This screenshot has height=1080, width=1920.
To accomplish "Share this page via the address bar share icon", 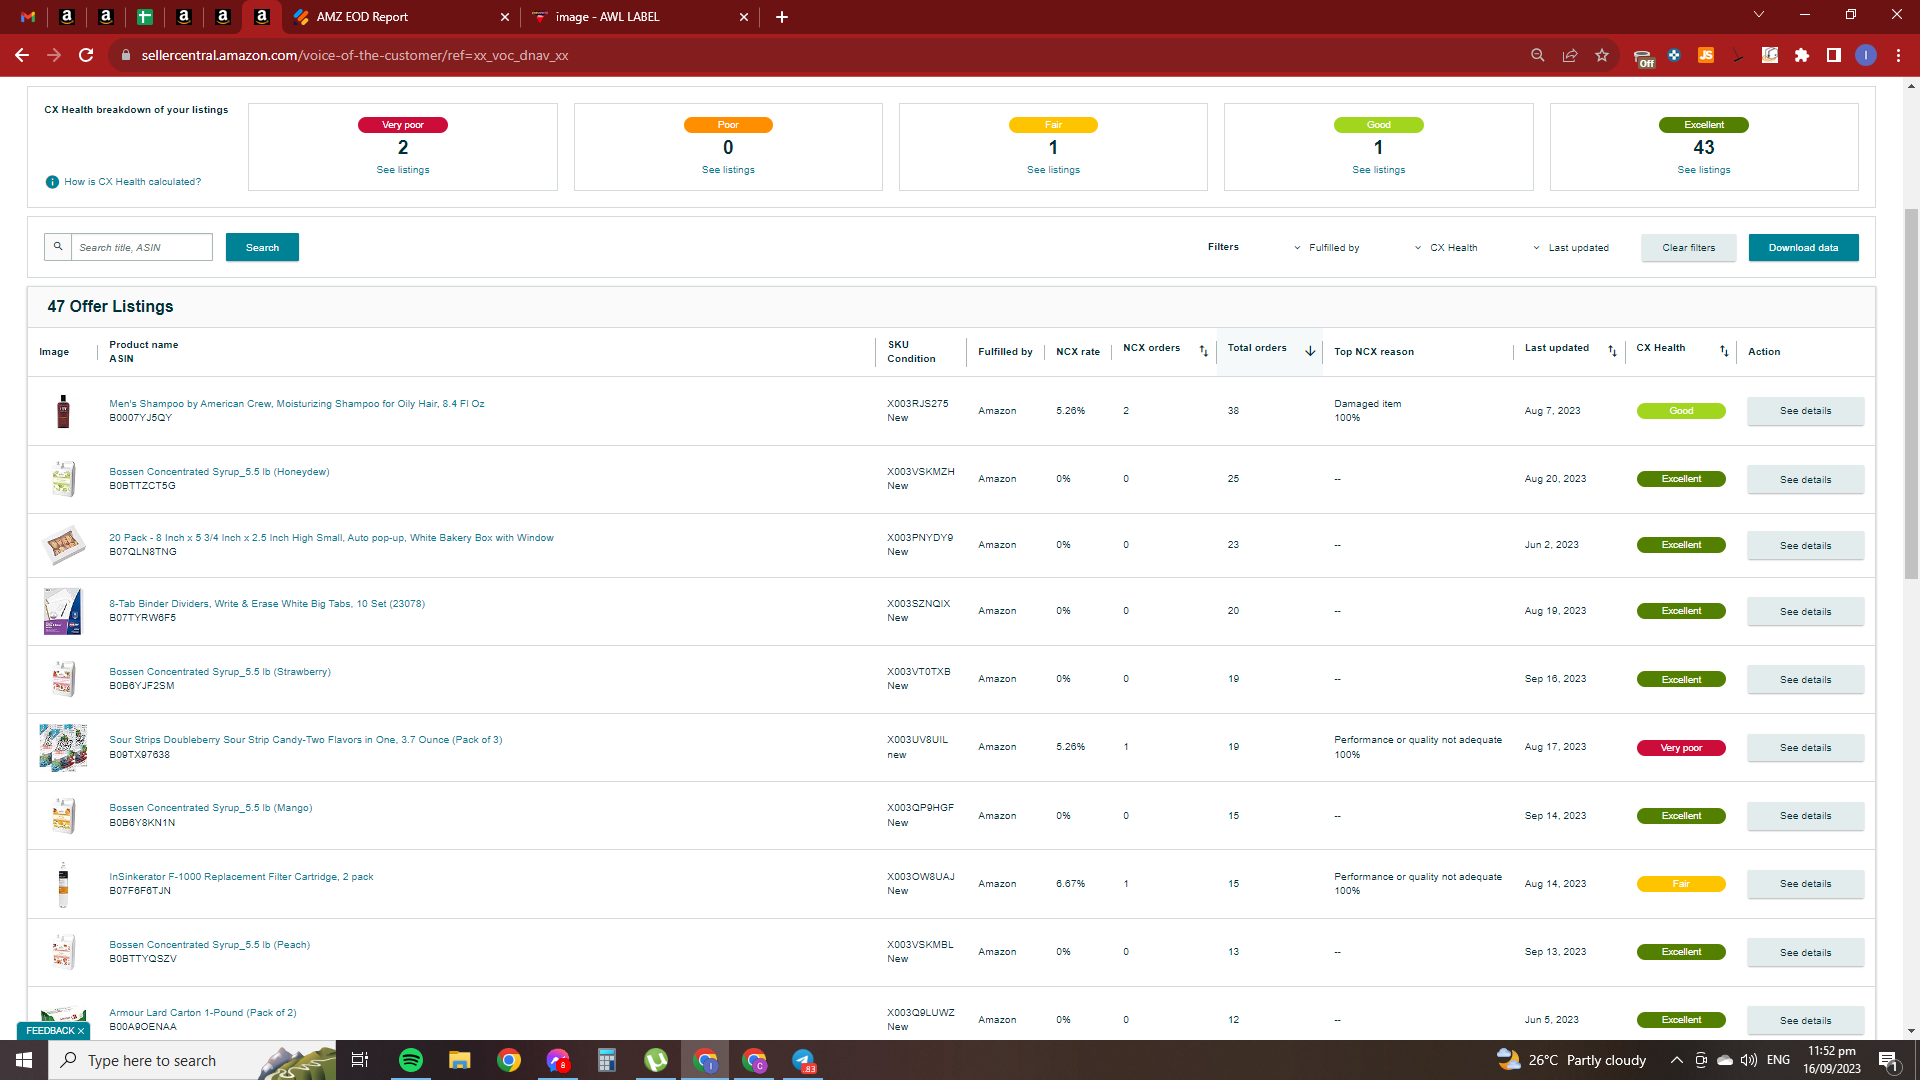I will pyautogui.click(x=1570, y=55).
